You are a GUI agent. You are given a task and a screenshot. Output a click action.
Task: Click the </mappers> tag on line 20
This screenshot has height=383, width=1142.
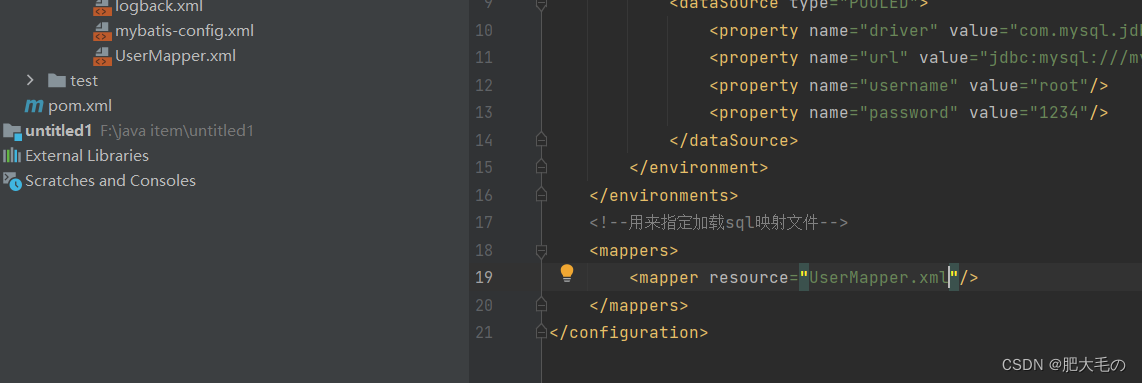click(x=639, y=305)
